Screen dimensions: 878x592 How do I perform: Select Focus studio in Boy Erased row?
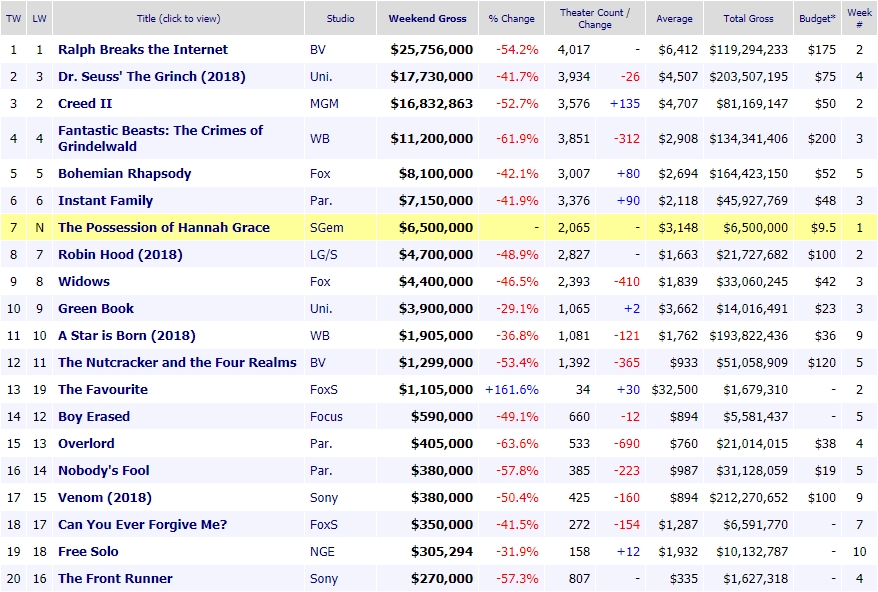pyautogui.click(x=326, y=416)
